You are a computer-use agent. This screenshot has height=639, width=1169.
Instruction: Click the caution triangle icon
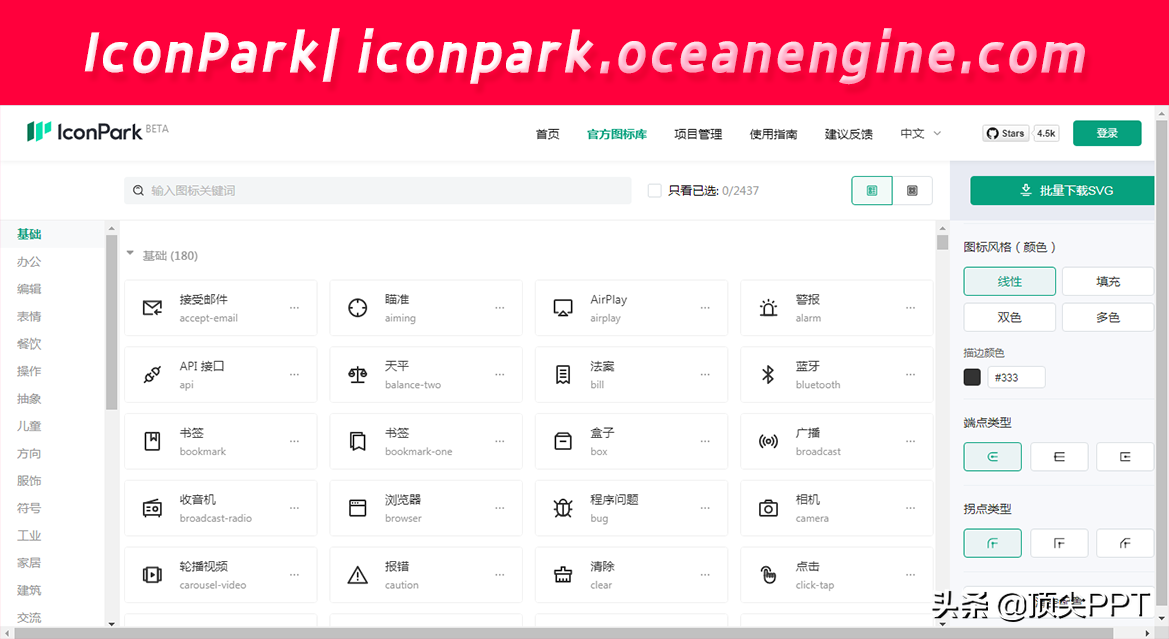[x=358, y=575]
